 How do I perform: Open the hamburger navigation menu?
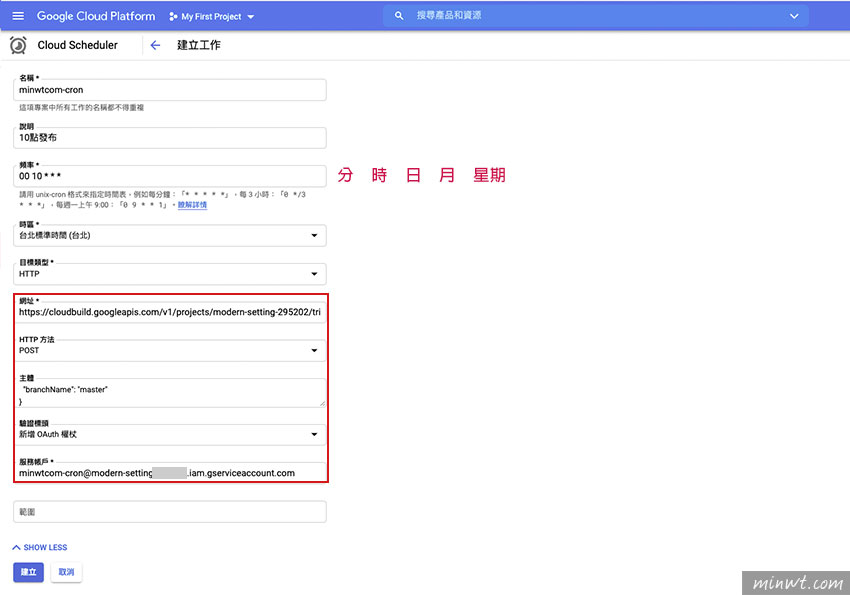(18, 16)
